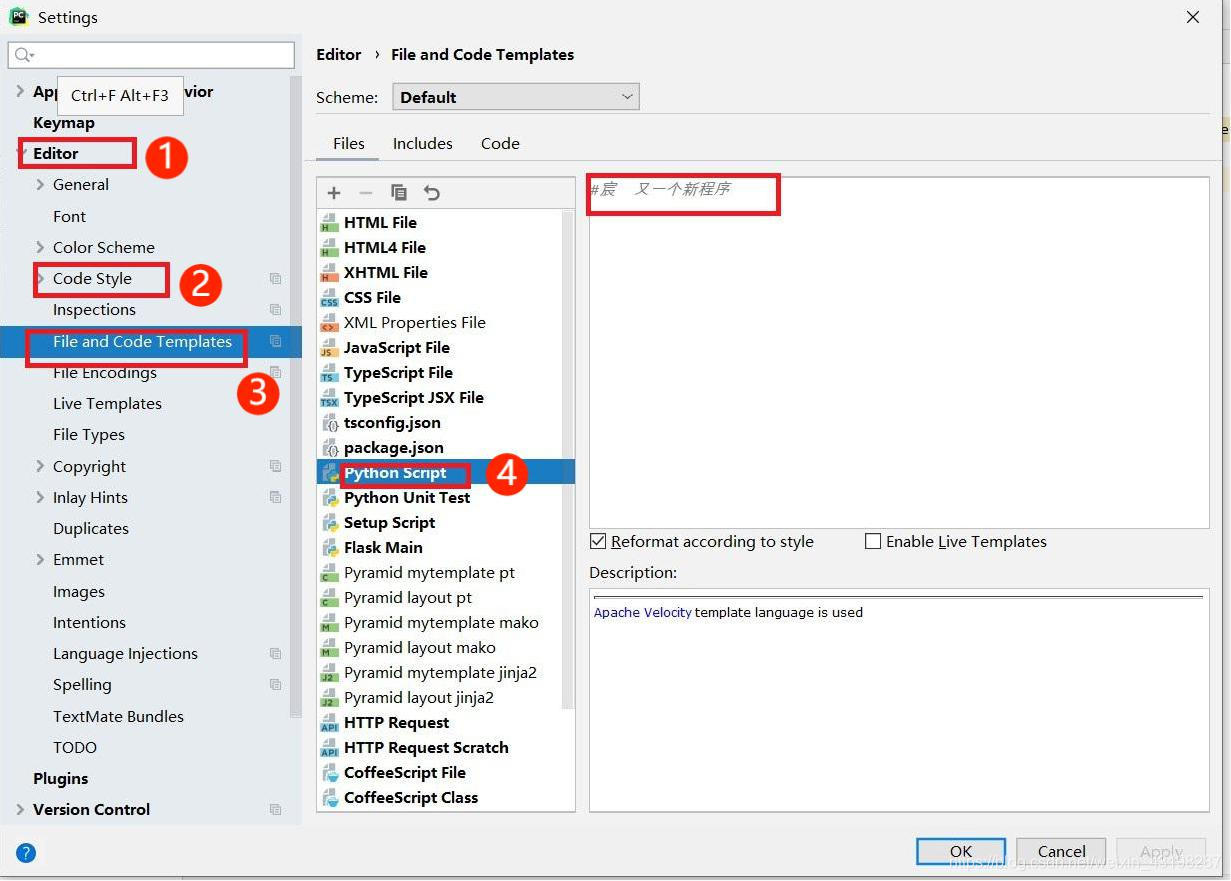
Task: Open TextMate Bundles settings
Action: tap(118, 717)
